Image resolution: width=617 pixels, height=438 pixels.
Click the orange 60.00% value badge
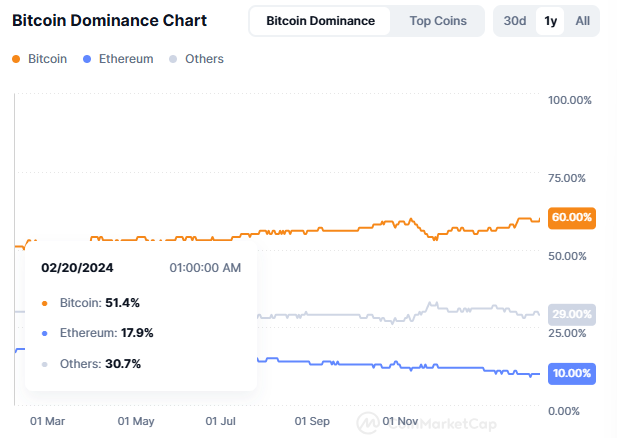(x=572, y=218)
